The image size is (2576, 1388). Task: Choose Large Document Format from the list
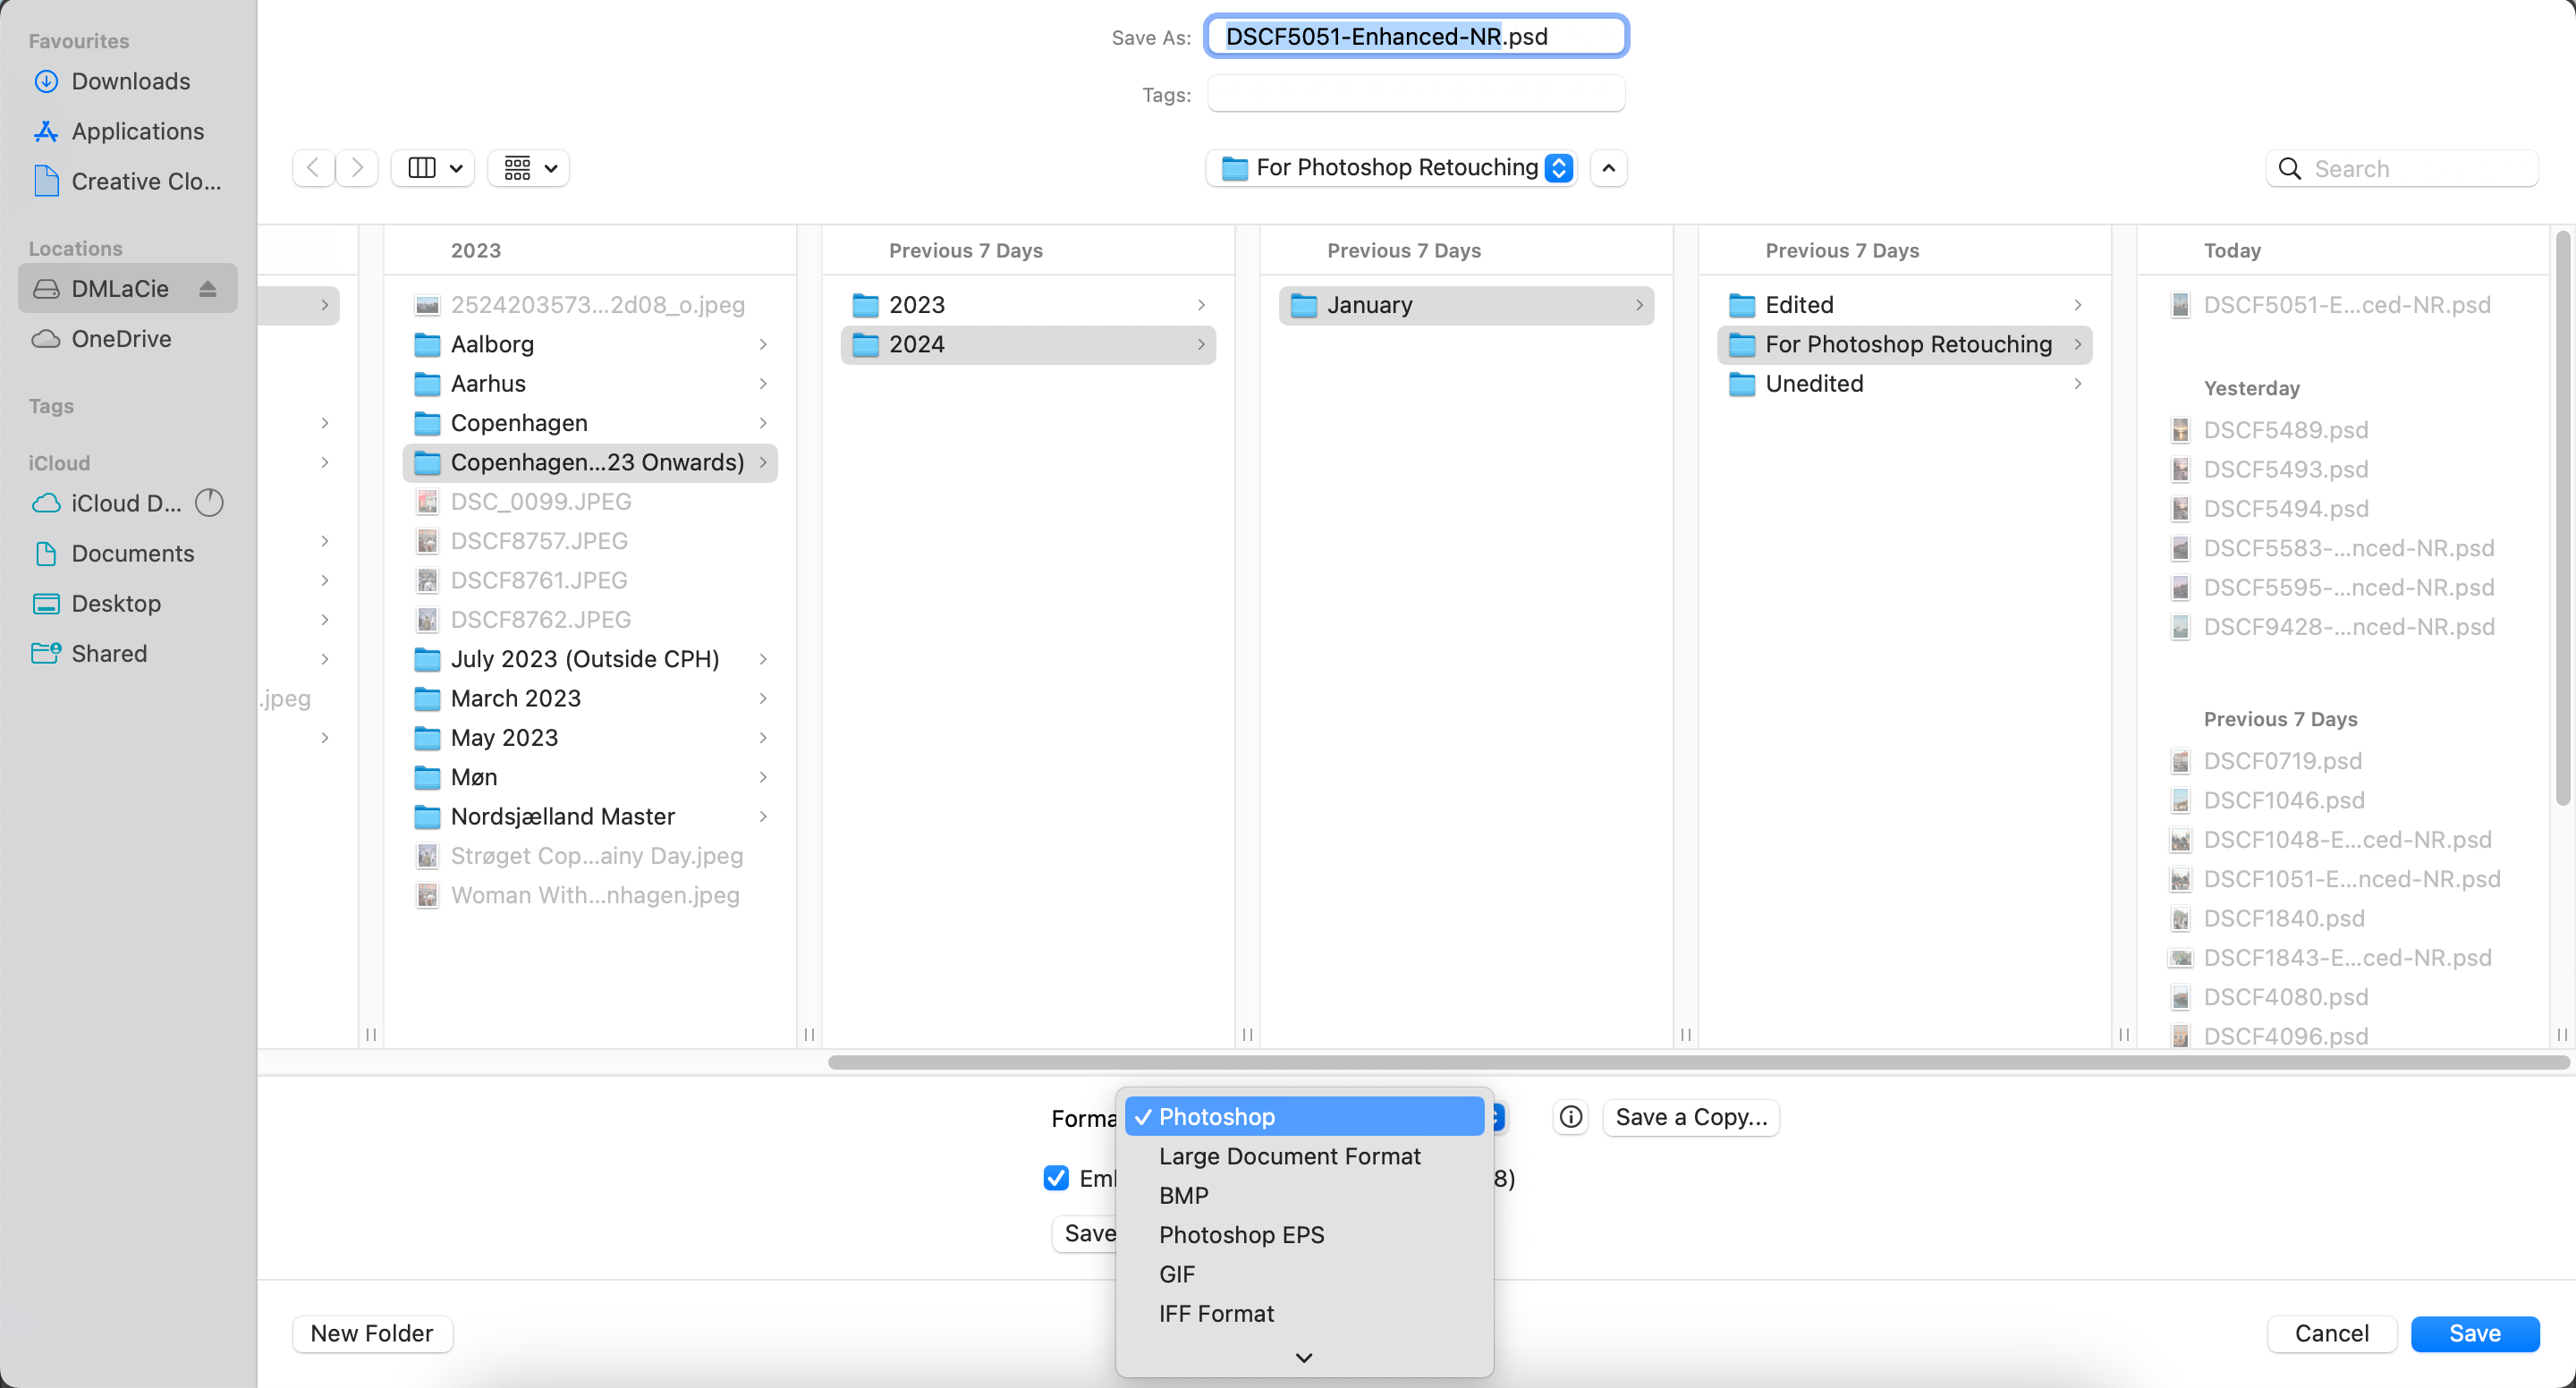[1289, 1156]
